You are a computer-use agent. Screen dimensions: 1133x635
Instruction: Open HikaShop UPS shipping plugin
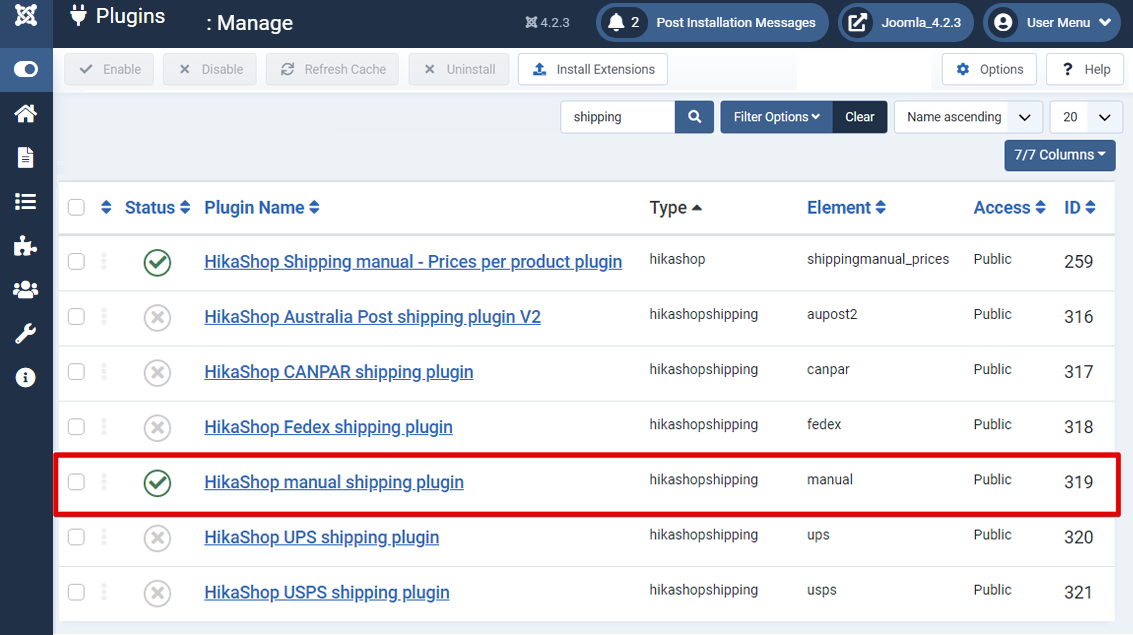(322, 537)
